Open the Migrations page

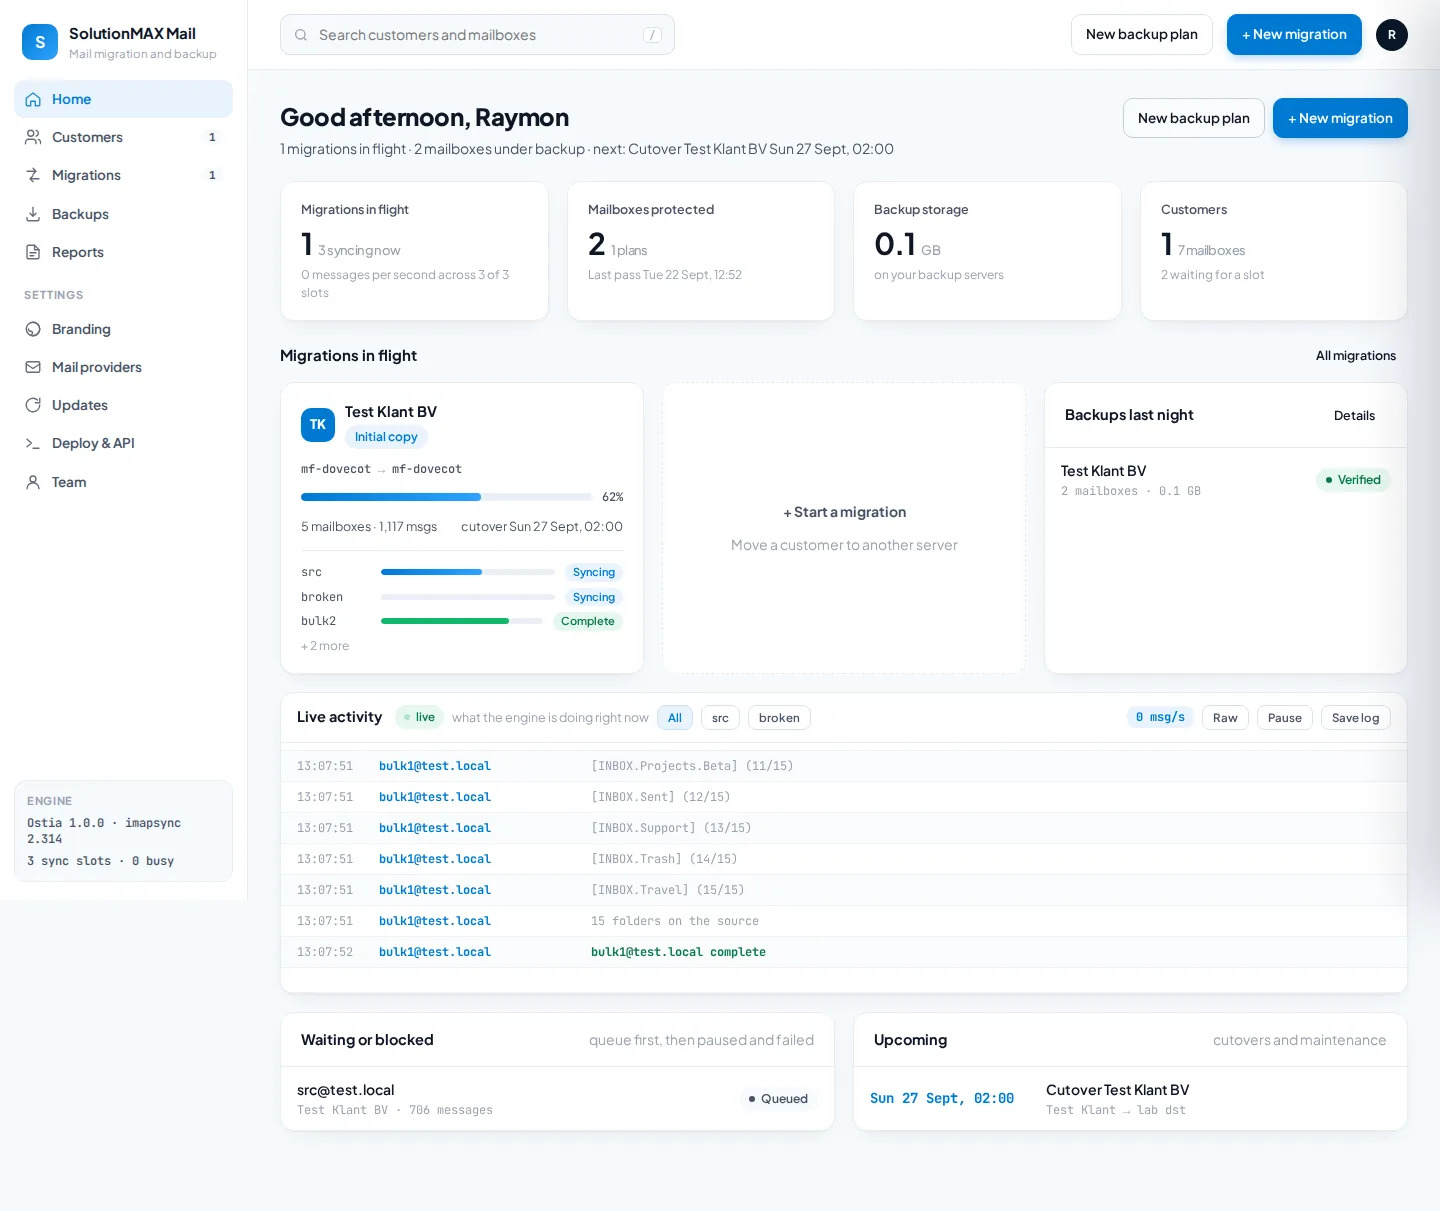(124, 175)
